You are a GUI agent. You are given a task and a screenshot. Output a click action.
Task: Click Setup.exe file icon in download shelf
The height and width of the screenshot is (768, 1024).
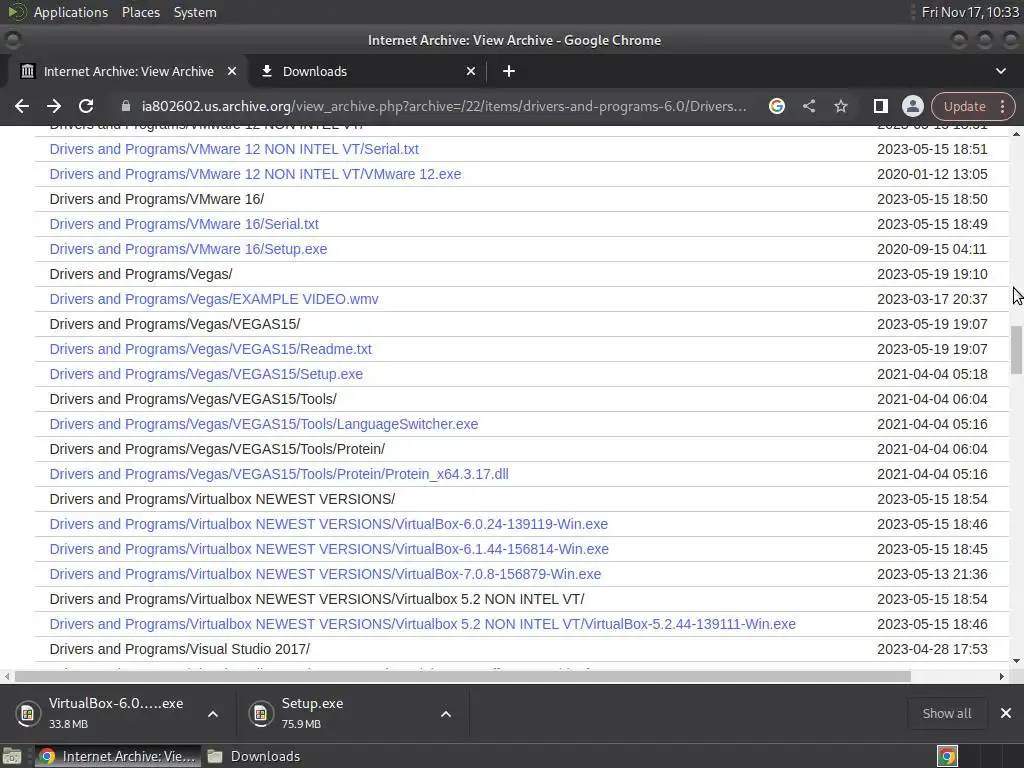(x=260, y=713)
